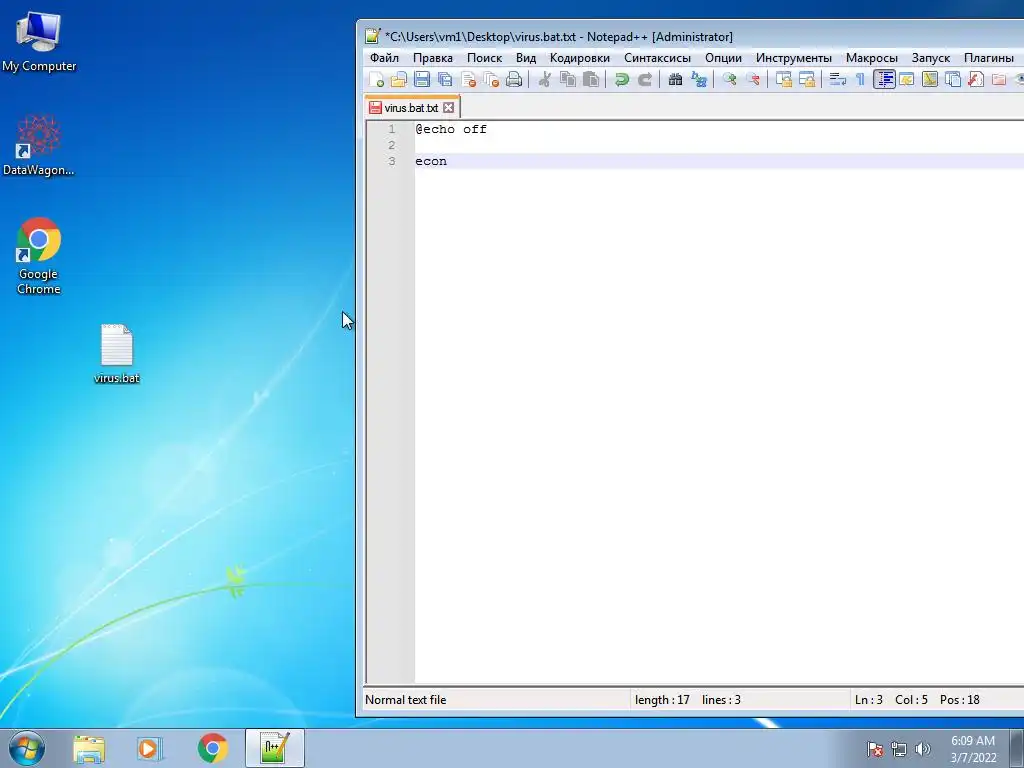
Task: Open the Опции menu
Action: coord(723,57)
